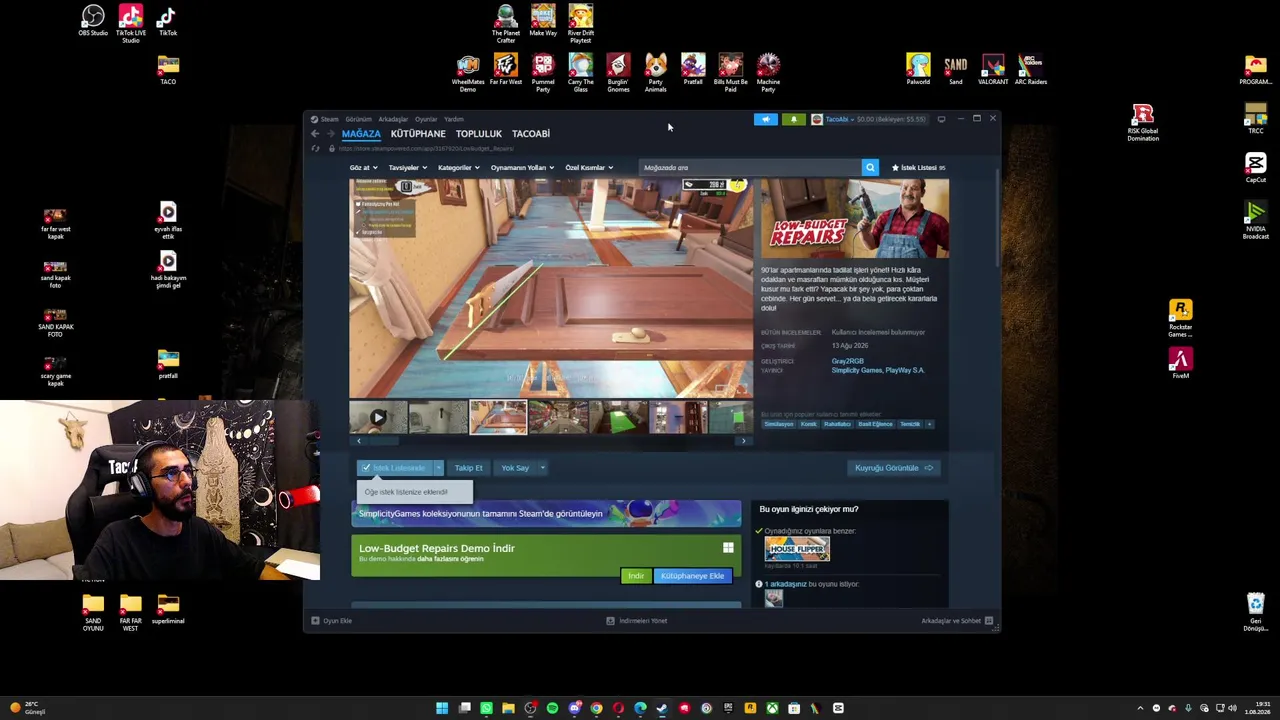
Task: Open ARC Raiders desktop shortcut
Action: pyautogui.click(x=1031, y=70)
